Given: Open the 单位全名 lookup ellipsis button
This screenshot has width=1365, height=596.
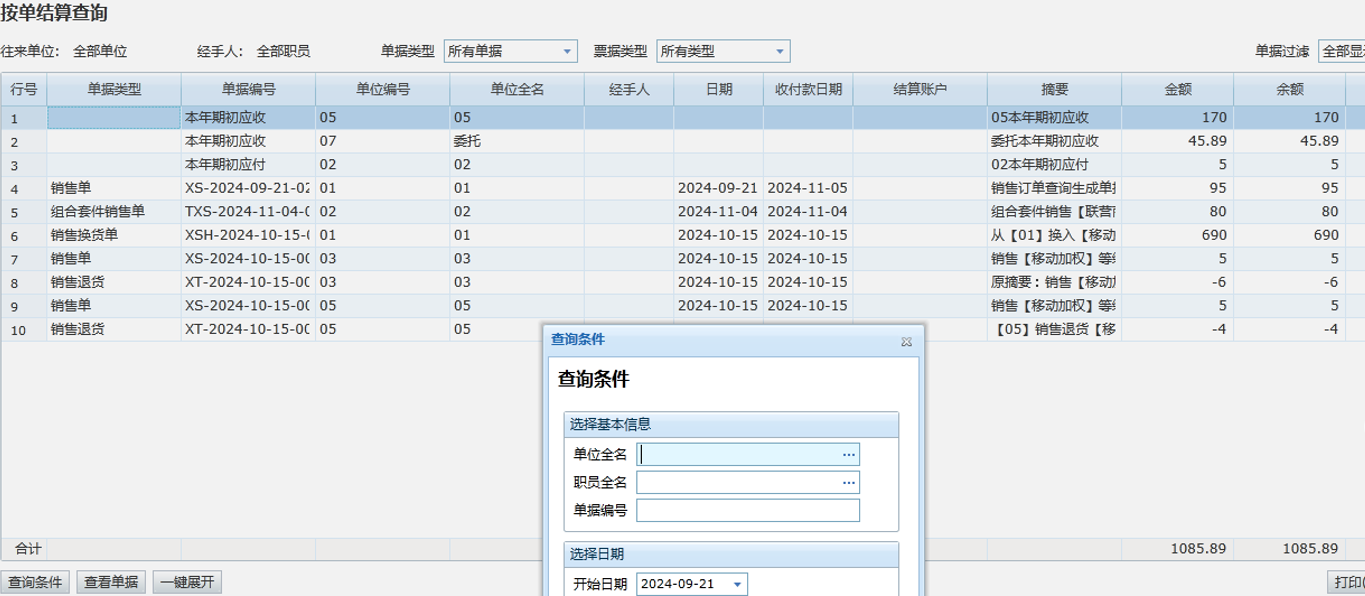Looking at the screenshot, I should 848,455.
